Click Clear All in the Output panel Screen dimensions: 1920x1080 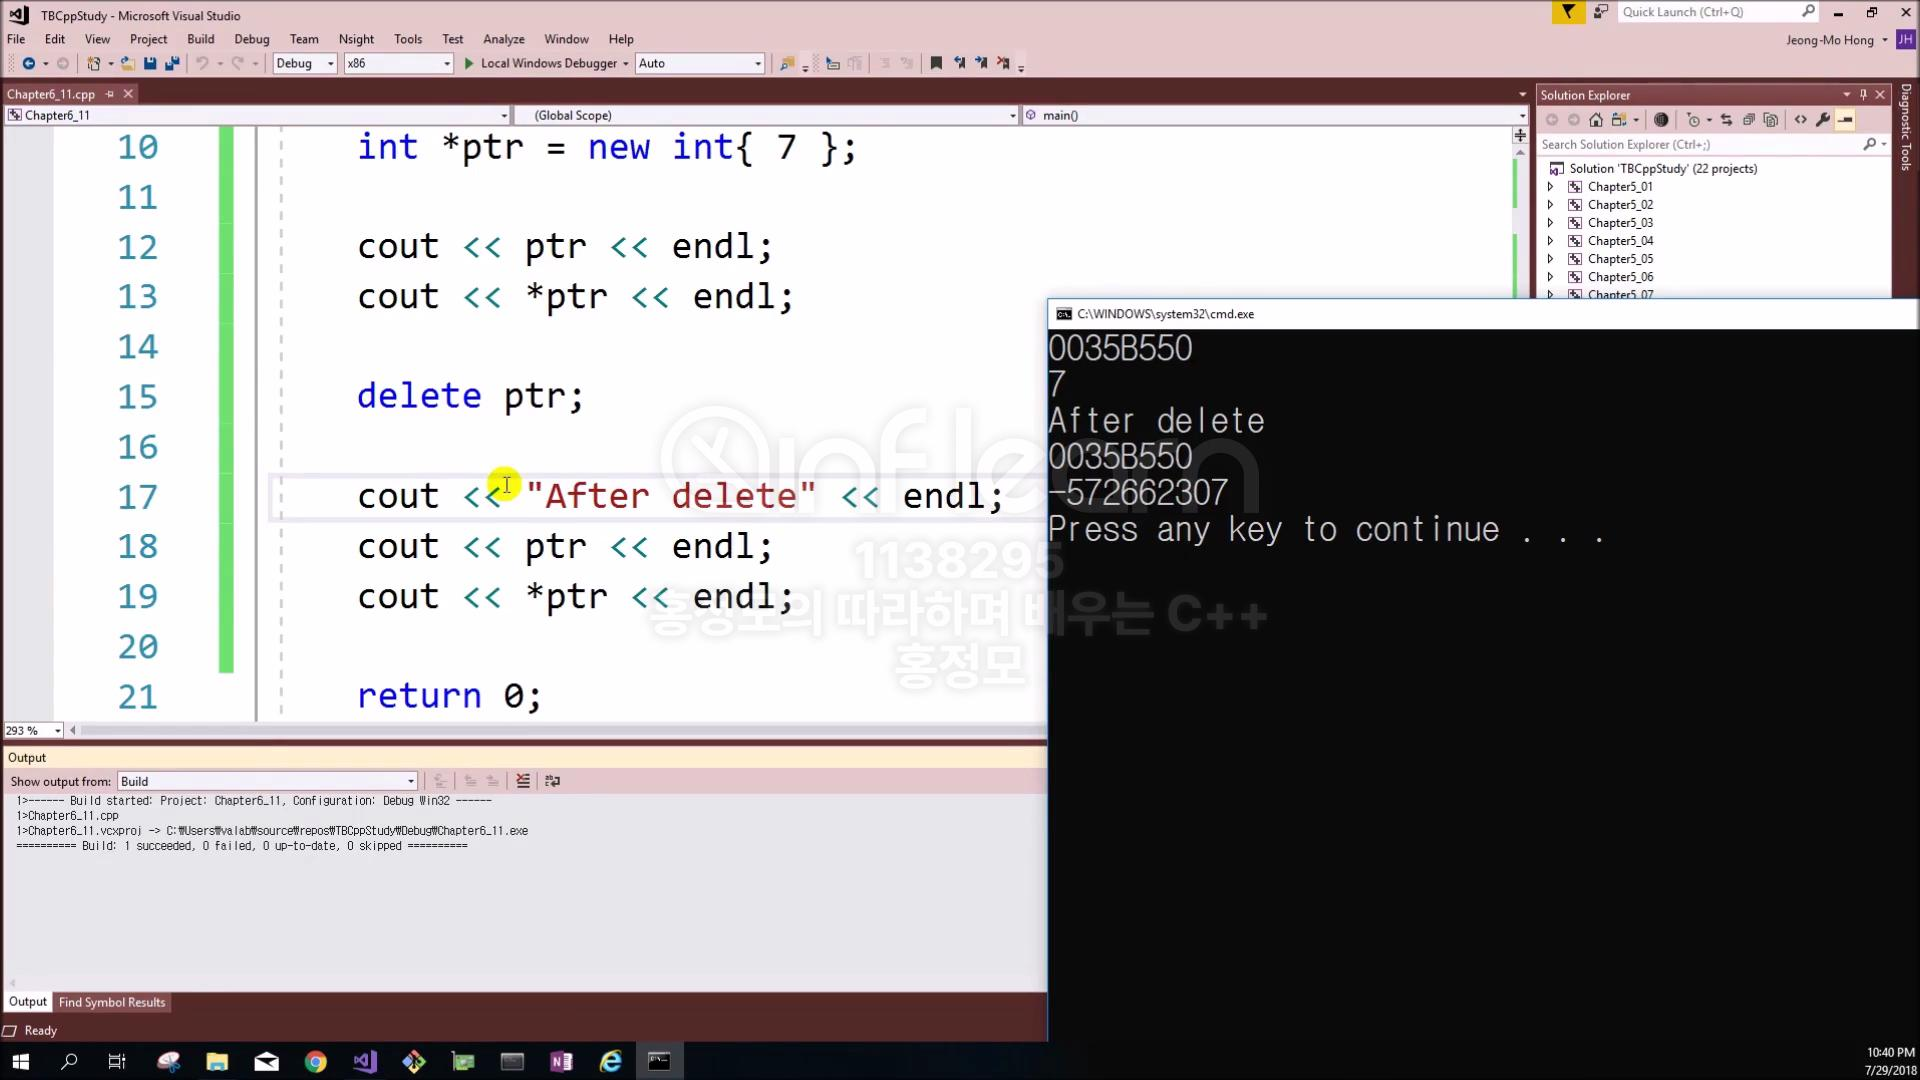[x=523, y=781]
